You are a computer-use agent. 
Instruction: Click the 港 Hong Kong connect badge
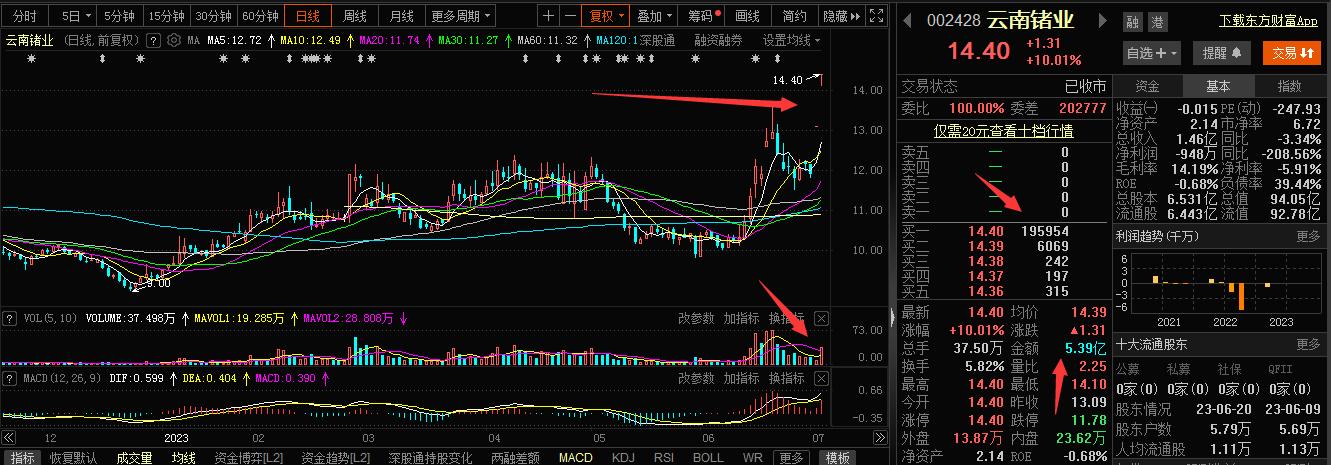tap(1157, 22)
